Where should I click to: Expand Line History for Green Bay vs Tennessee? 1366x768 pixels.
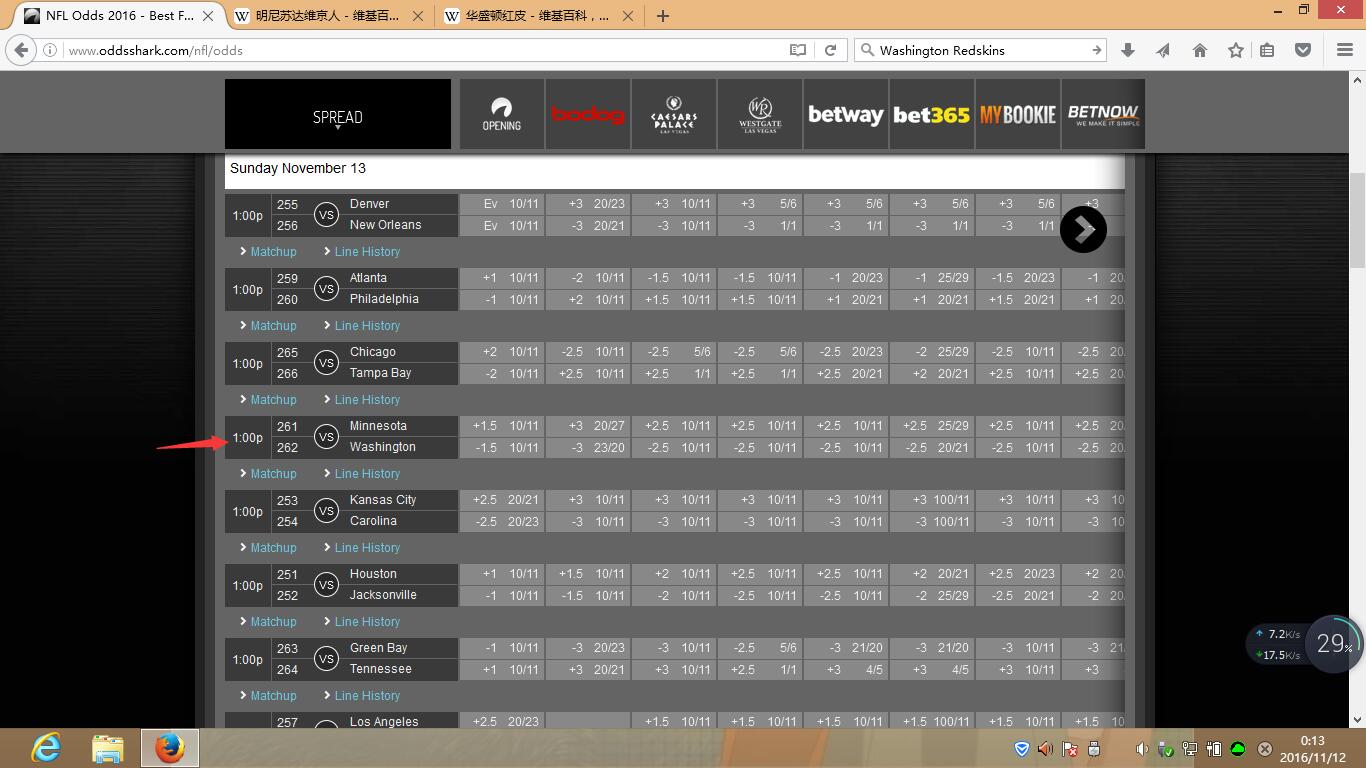(x=366, y=696)
